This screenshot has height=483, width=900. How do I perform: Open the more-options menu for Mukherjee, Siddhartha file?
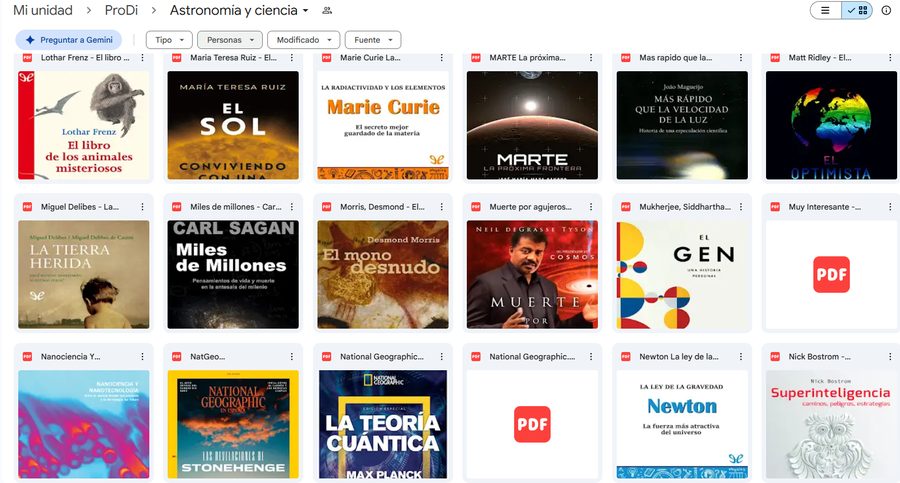[x=740, y=207]
